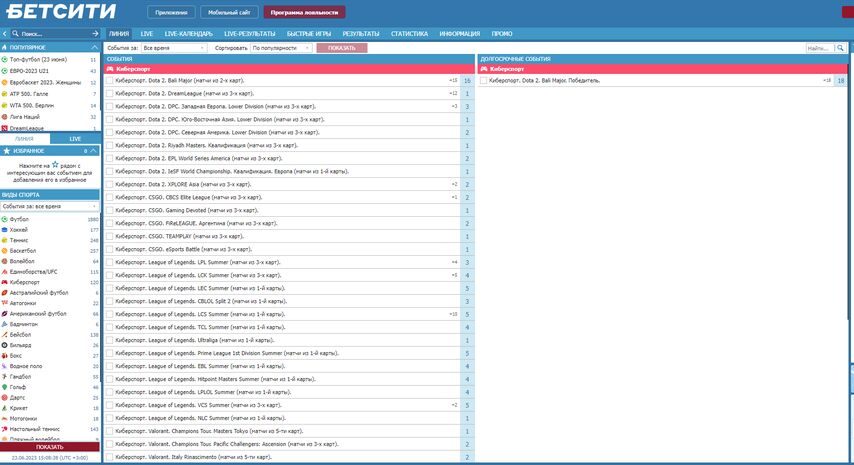Open the ПРОМО menu tab

click(502, 34)
